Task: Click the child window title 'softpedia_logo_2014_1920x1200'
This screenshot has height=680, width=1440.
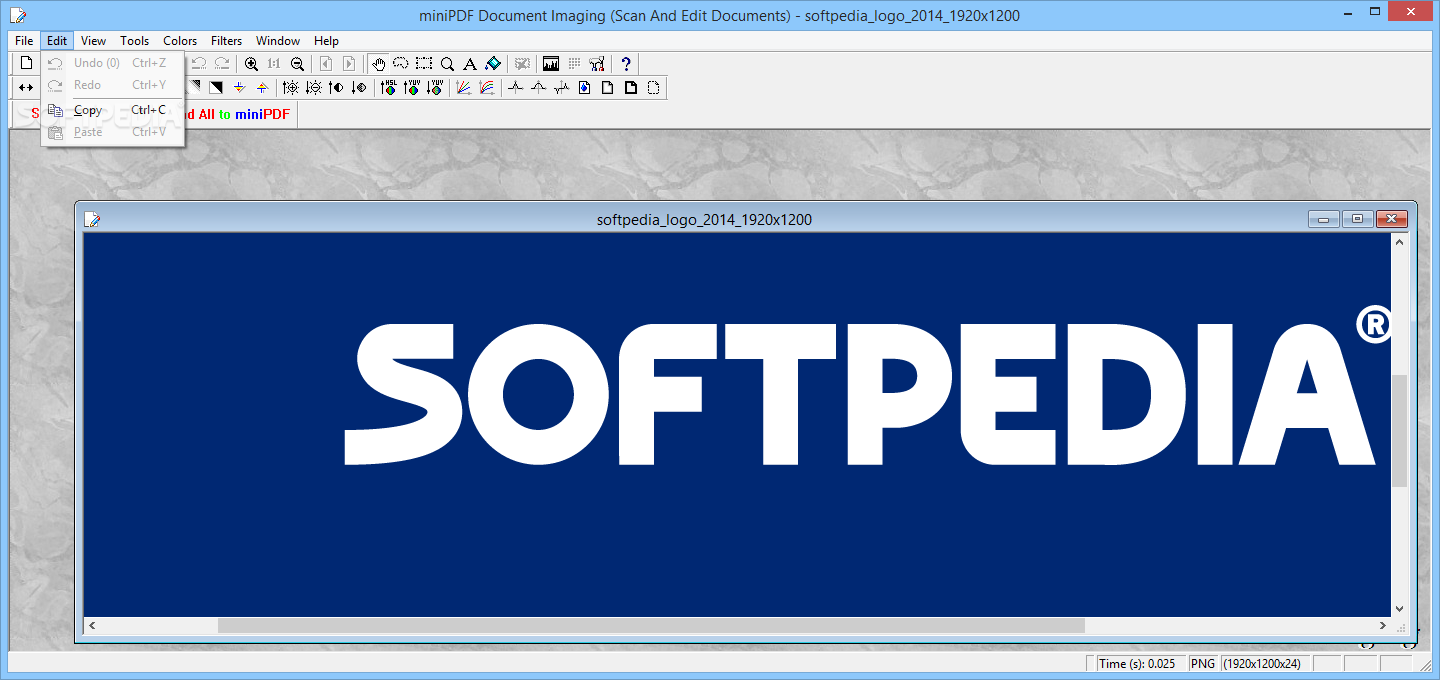Action: point(704,220)
